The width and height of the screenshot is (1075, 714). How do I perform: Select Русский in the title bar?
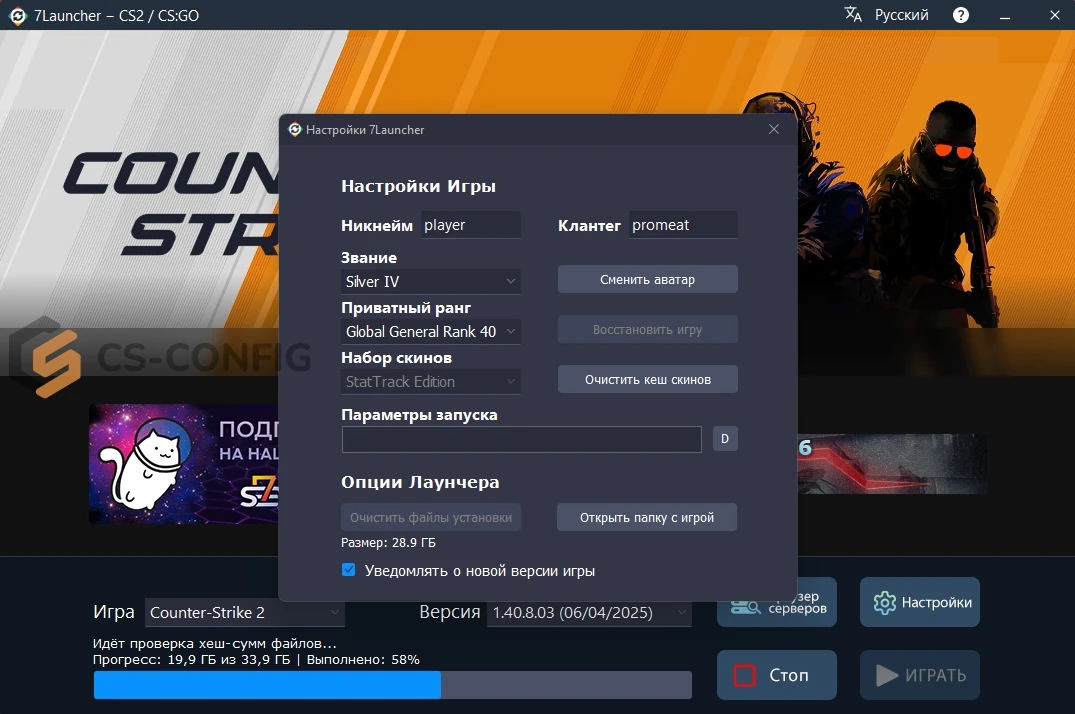899,15
